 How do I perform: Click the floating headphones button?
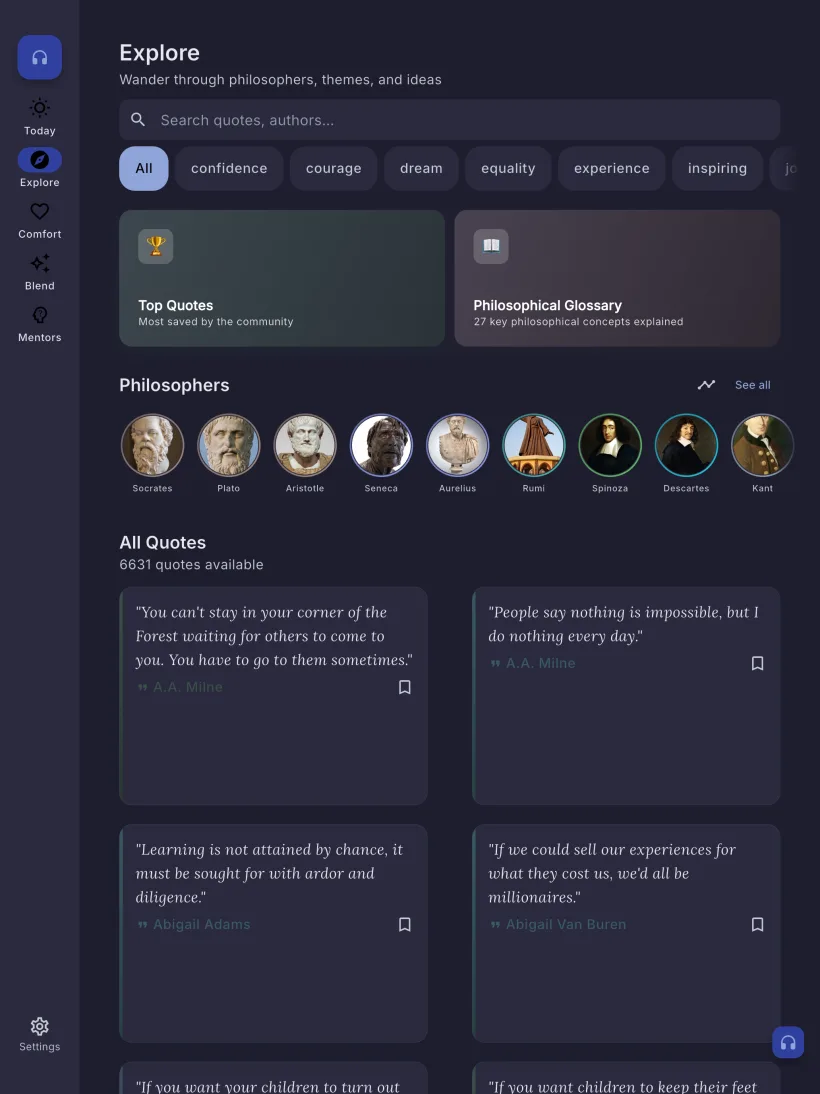(788, 1042)
